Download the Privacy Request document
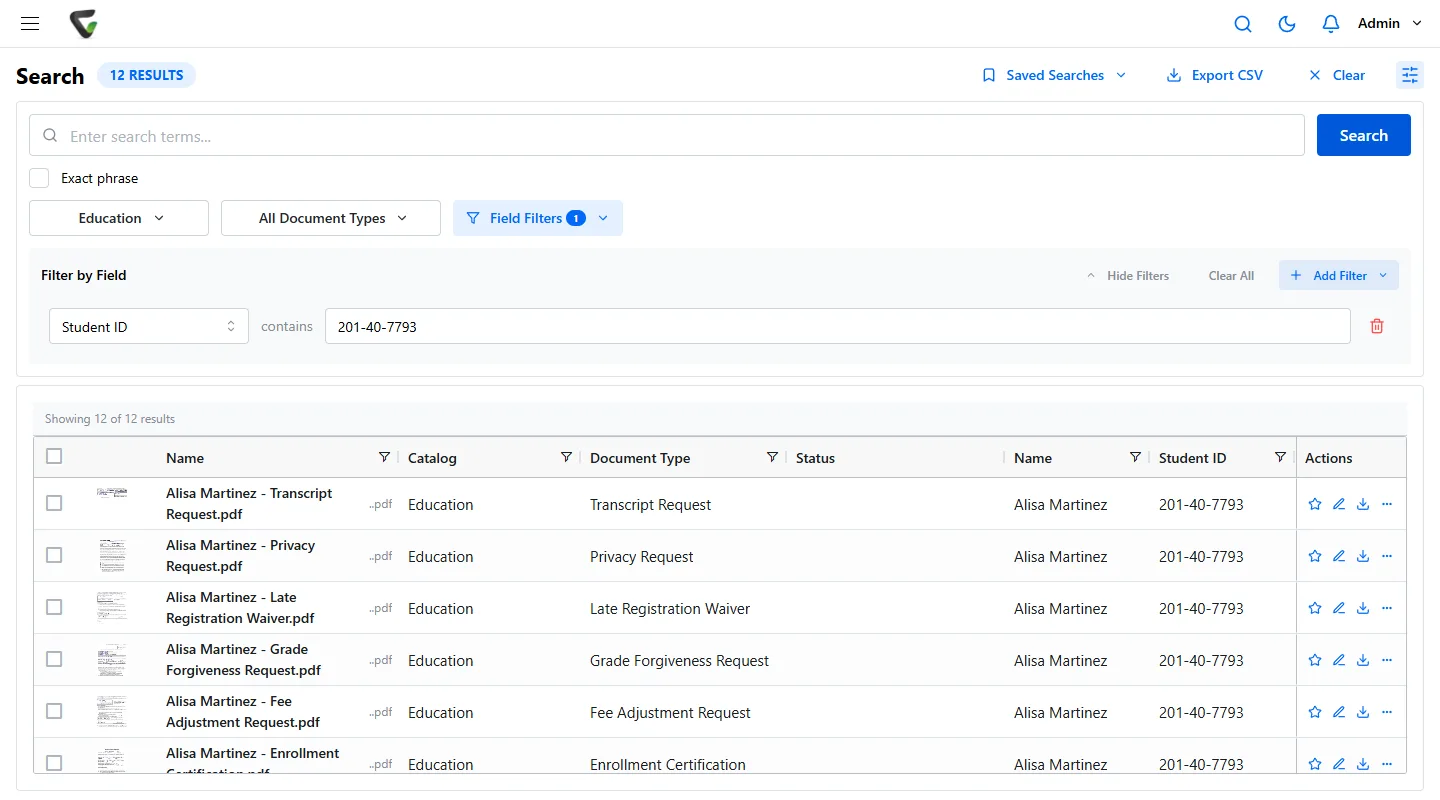The height and width of the screenshot is (800, 1440). point(1363,556)
